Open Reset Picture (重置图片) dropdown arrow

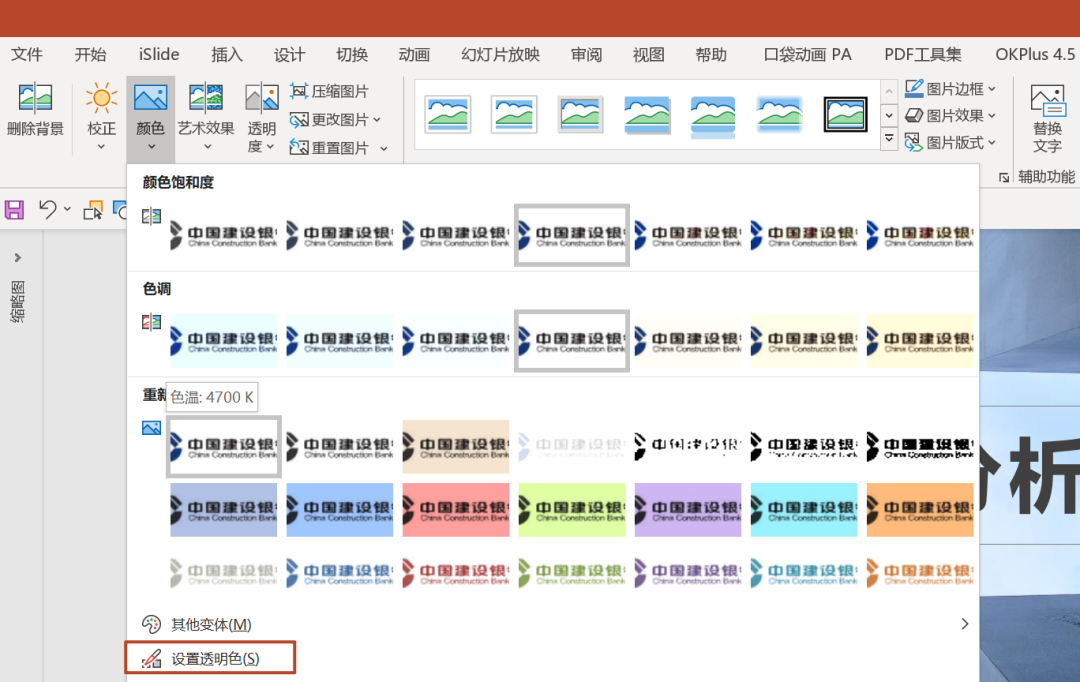384,148
